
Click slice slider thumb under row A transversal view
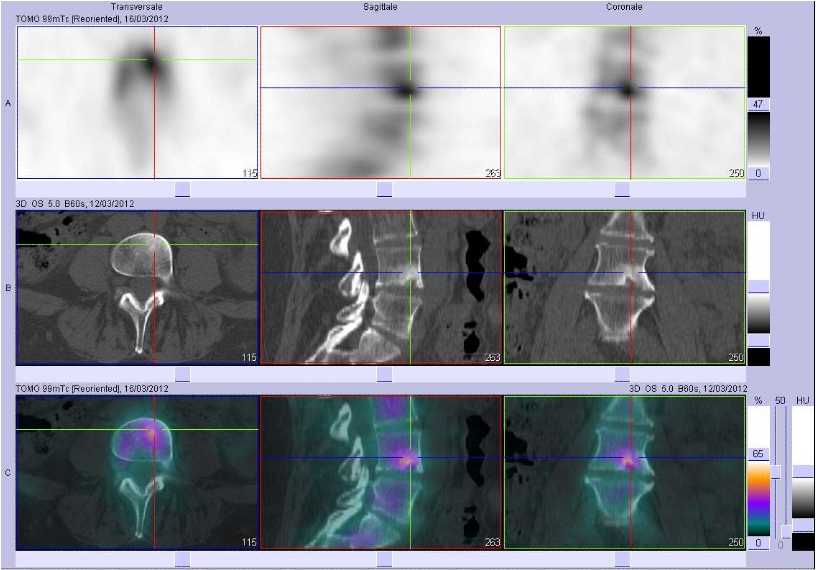(x=182, y=189)
